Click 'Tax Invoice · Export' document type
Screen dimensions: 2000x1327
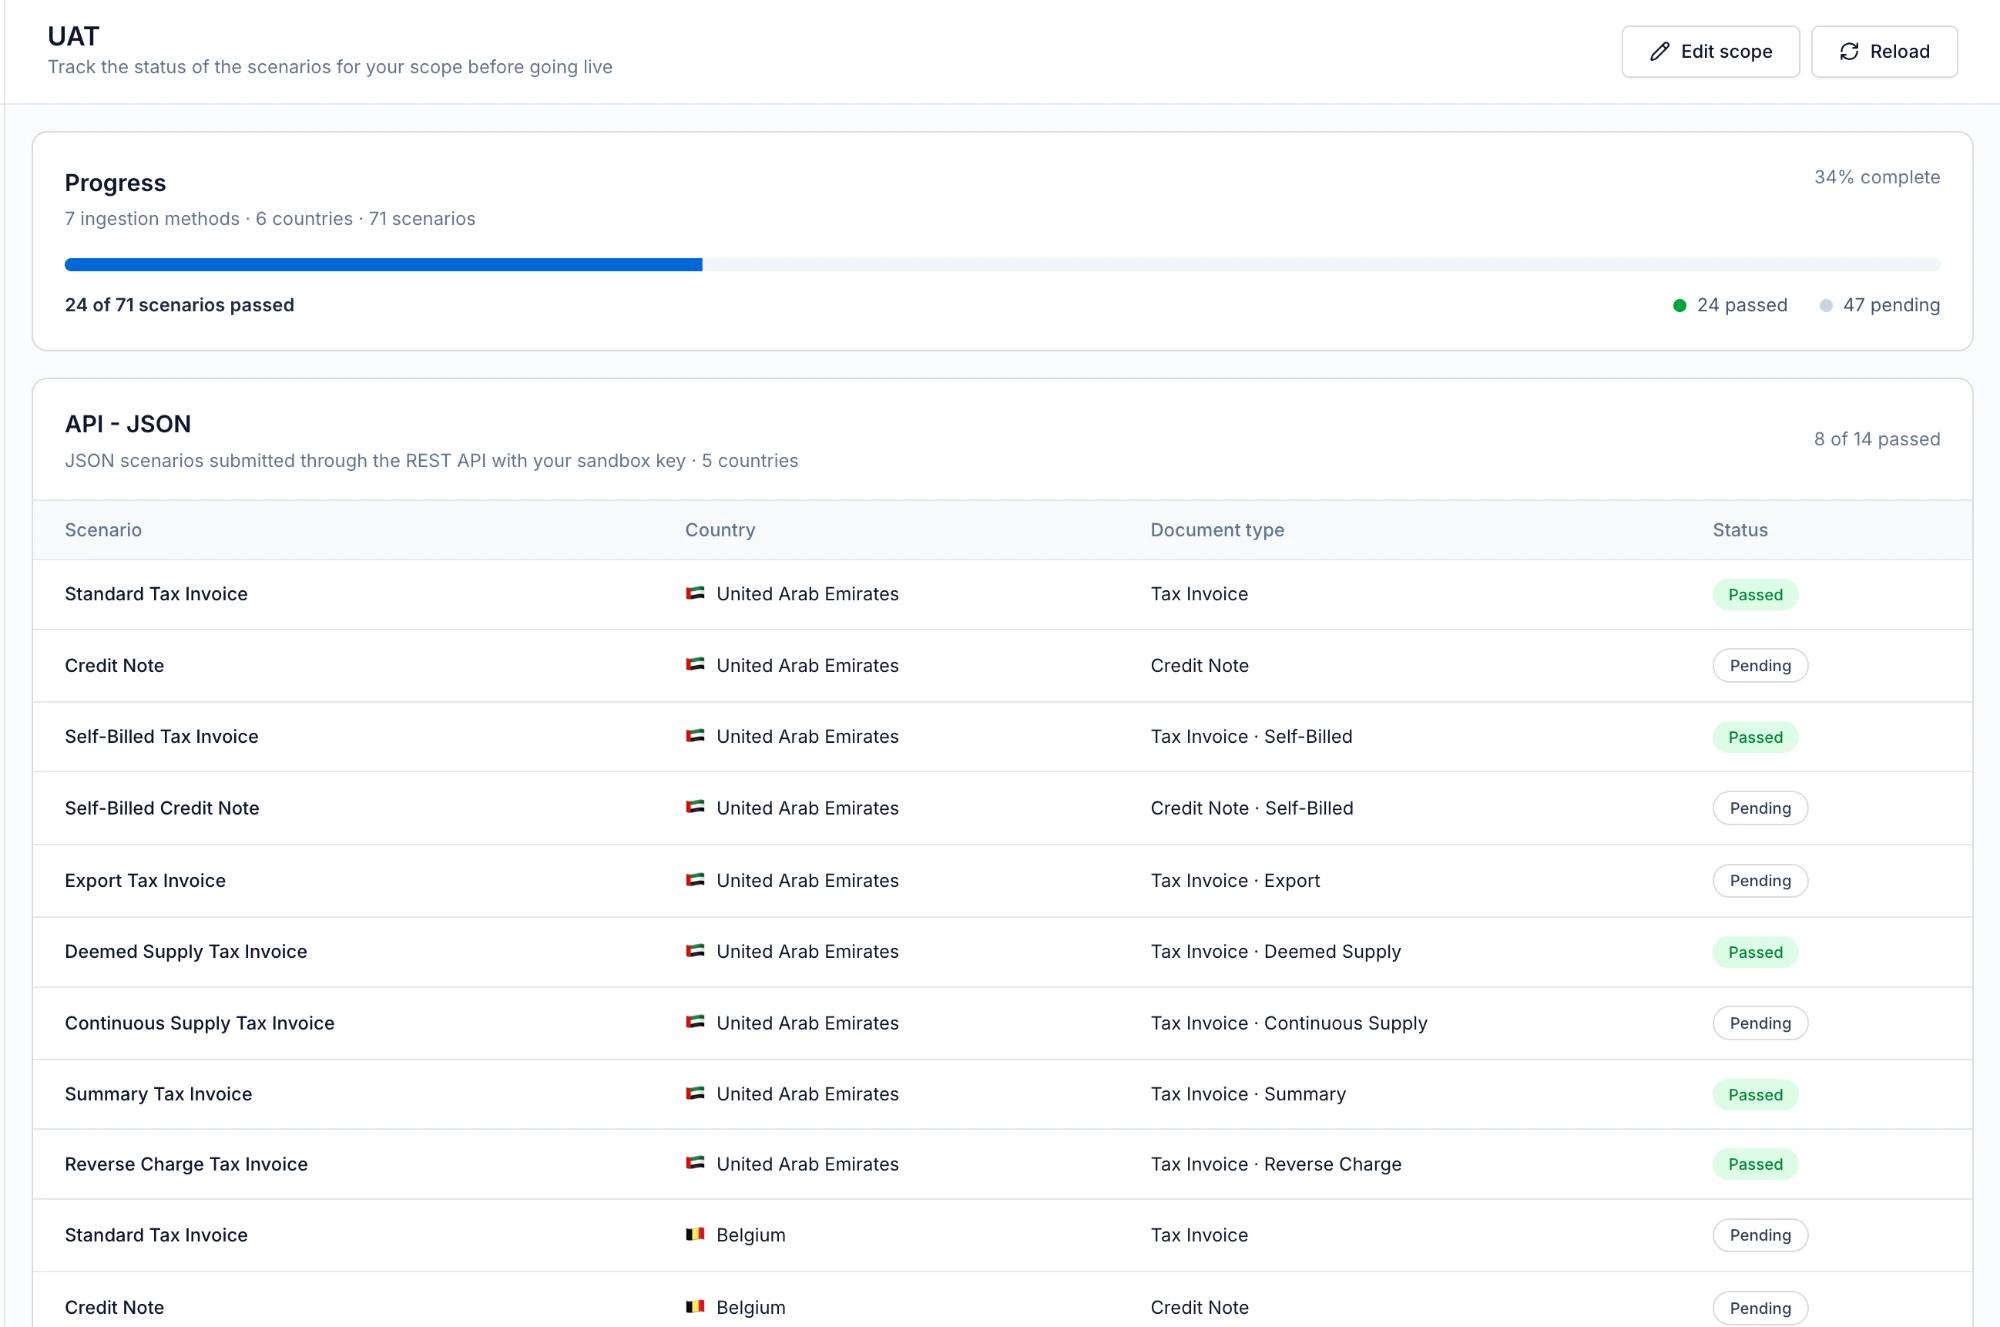click(1235, 881)
